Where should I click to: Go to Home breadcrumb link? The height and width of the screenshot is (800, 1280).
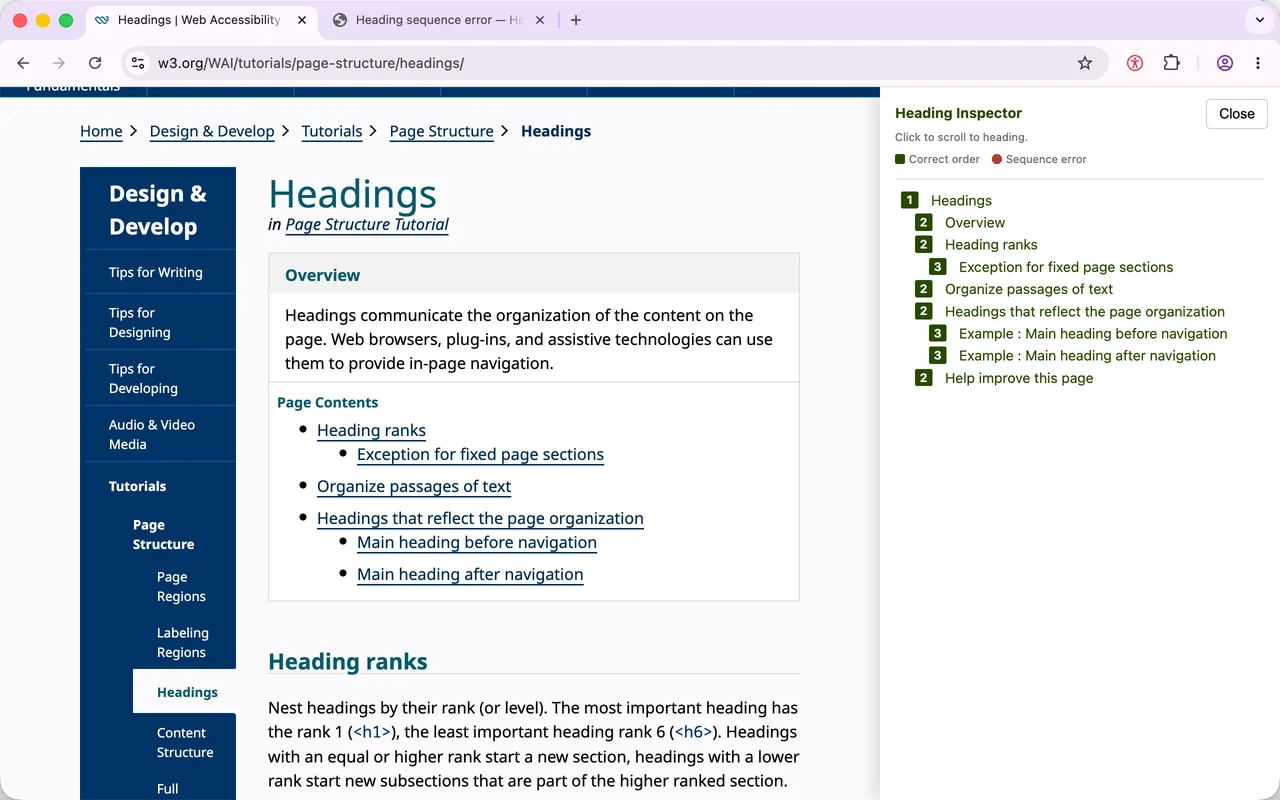click(x=101, y=131)
